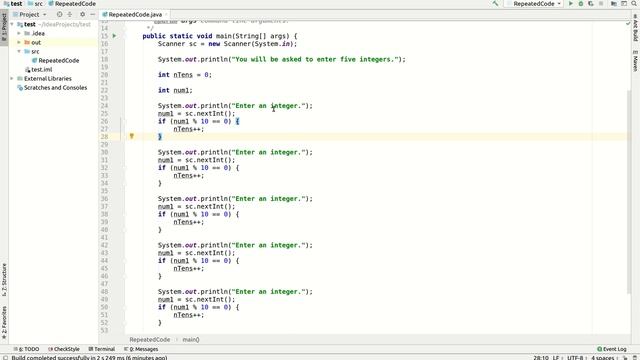Open the TODO tool window
The width and height of the screenshot is (640, 360).
(27, 349)
